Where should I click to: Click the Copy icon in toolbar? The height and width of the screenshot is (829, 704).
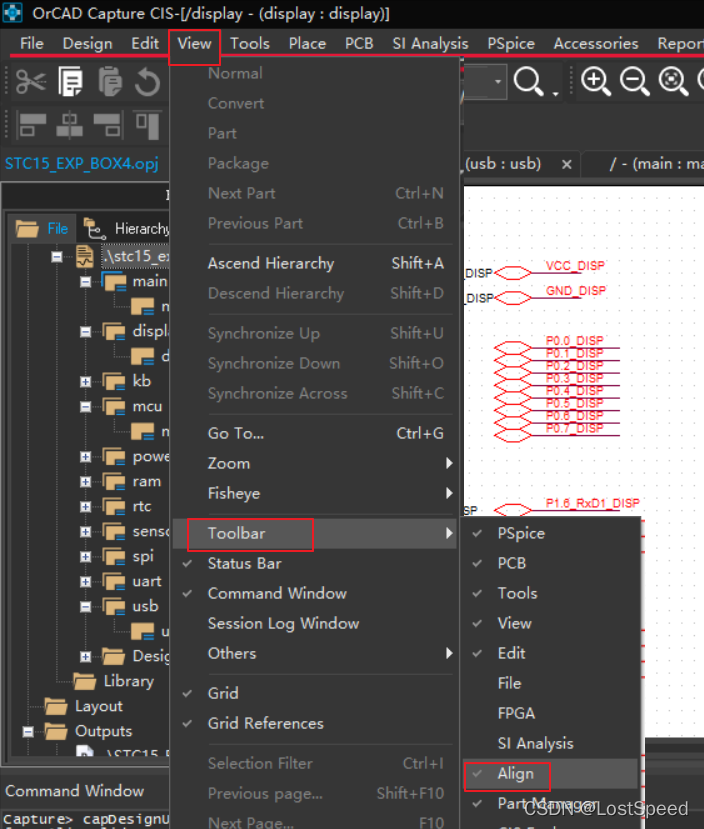(70, 82)
